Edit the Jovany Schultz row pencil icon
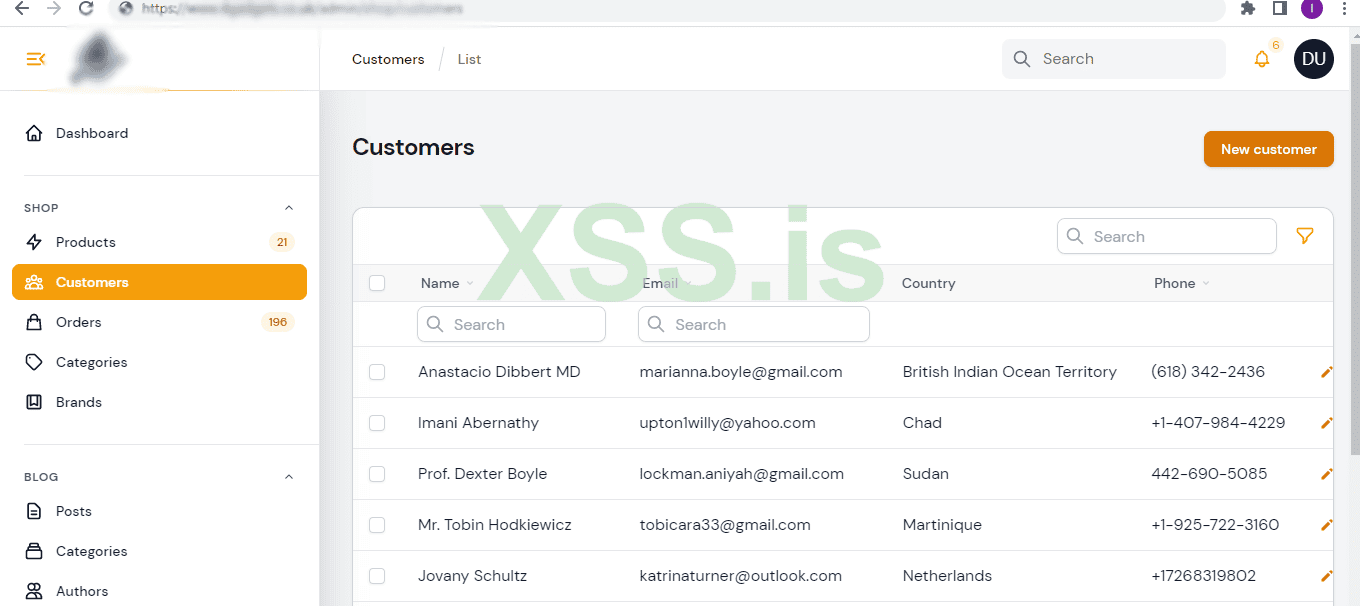Screen dimensions: 1360x606 coord(1327,576)
